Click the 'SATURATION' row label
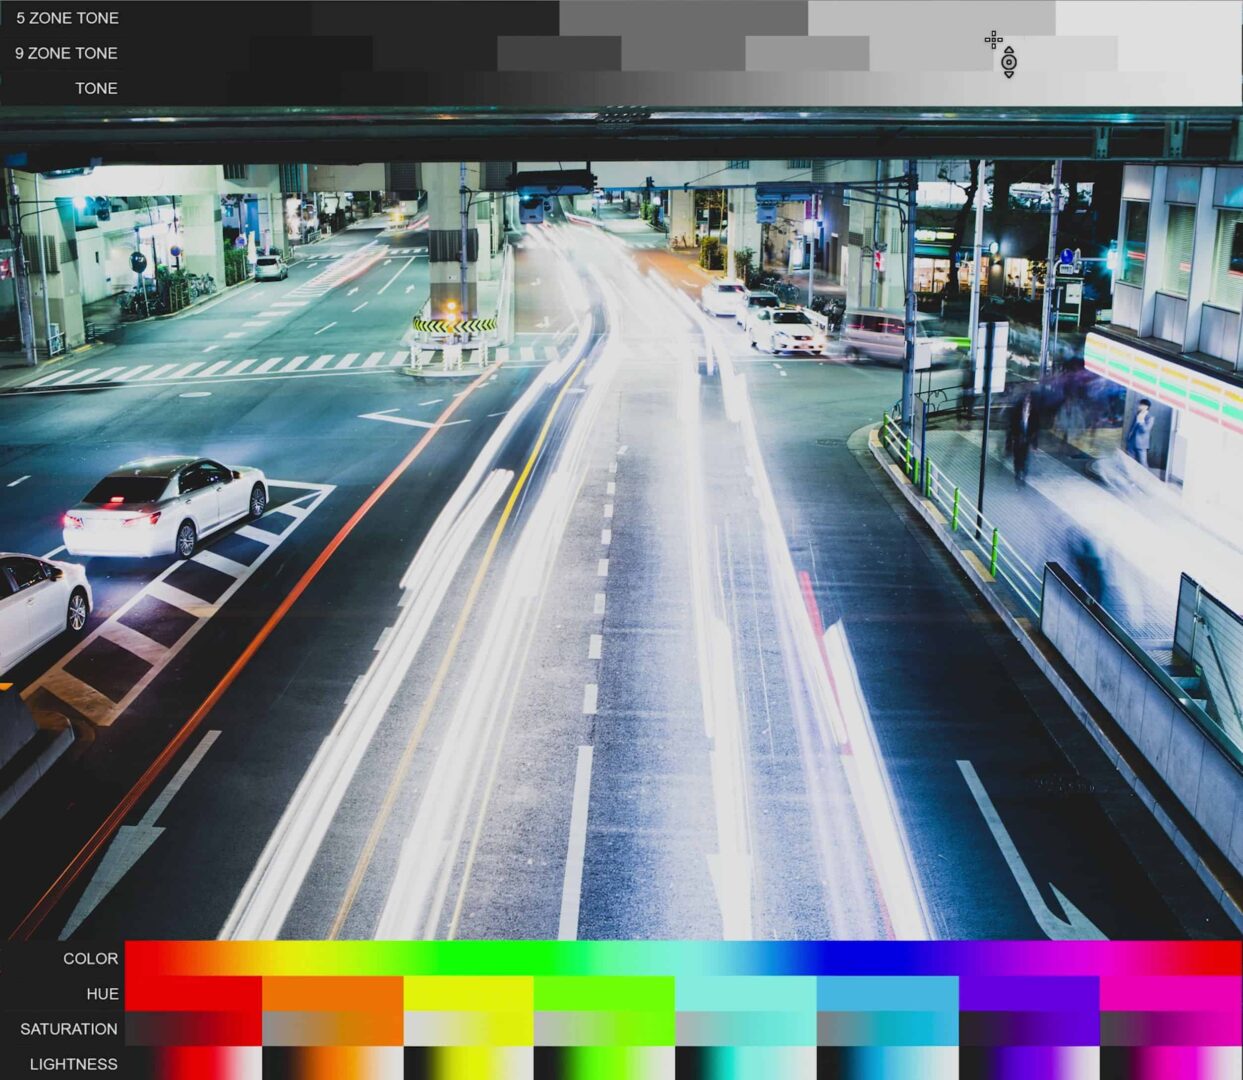The width and height of the screenshot is (1243, 1080). 68,1028
